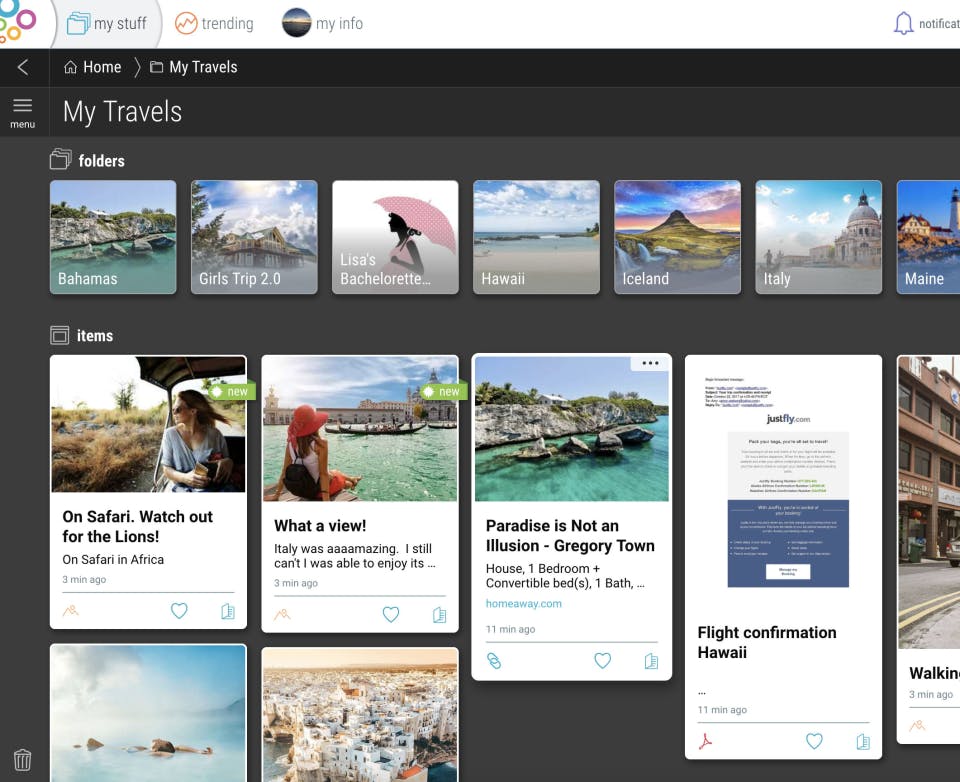960x782 pixels.
Task: Click the items section icon
Action: [59, 335]
